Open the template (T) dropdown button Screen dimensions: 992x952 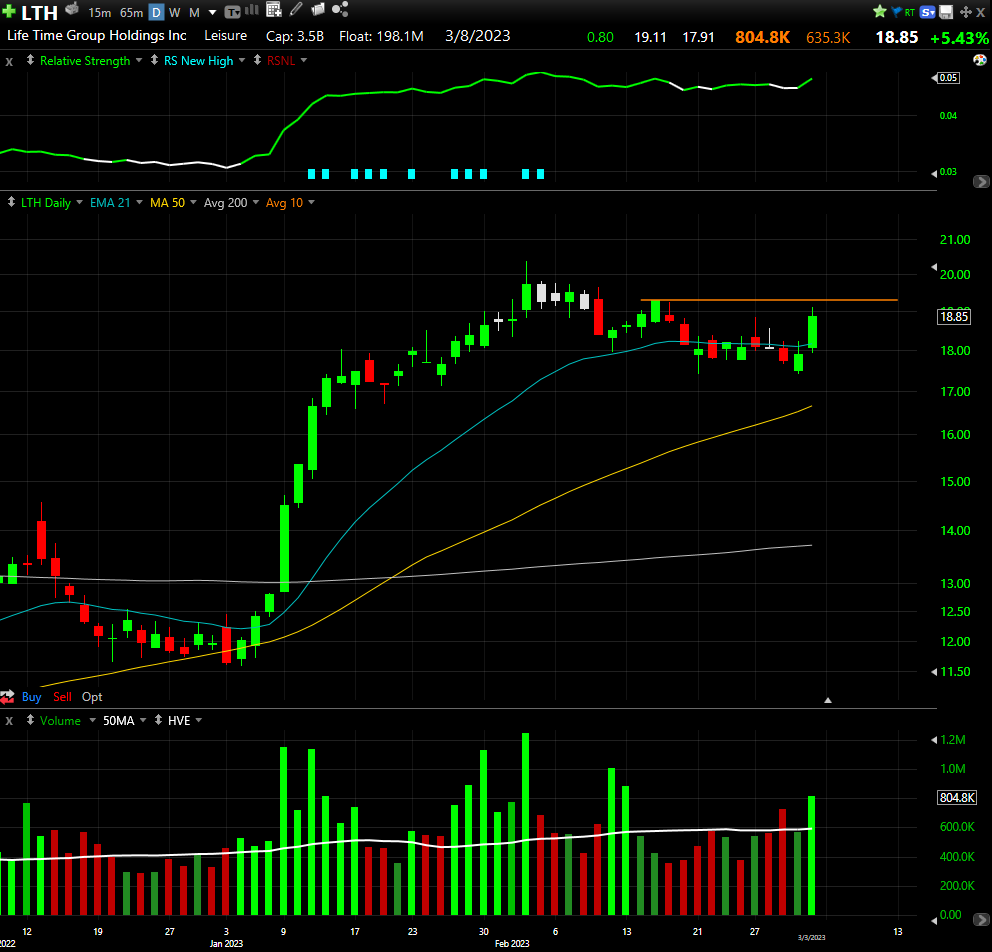232,12
